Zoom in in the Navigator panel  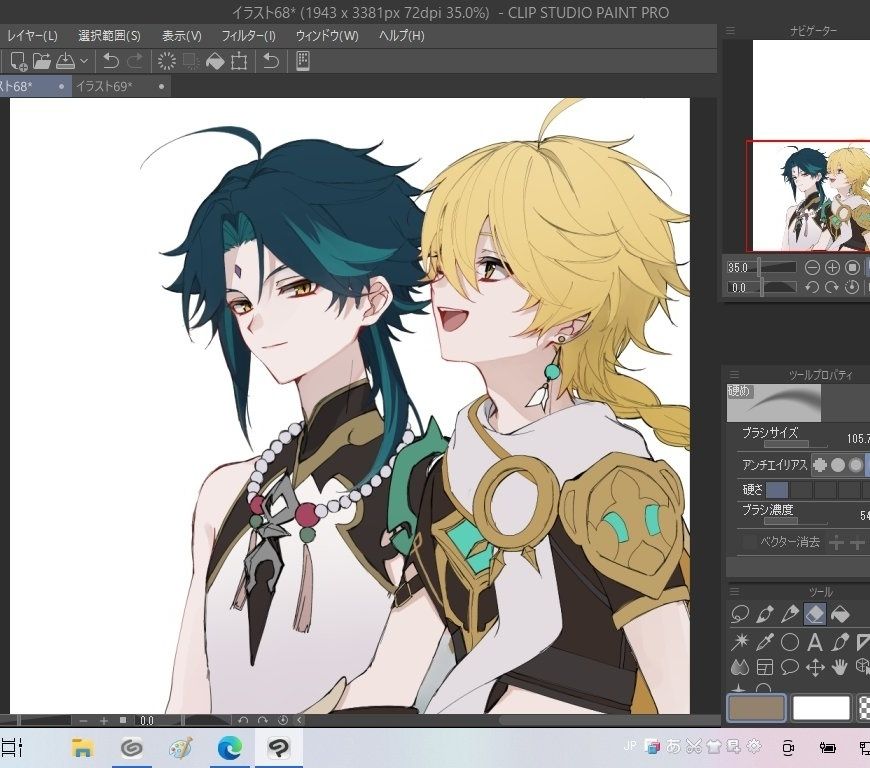(x=832, y=268)
